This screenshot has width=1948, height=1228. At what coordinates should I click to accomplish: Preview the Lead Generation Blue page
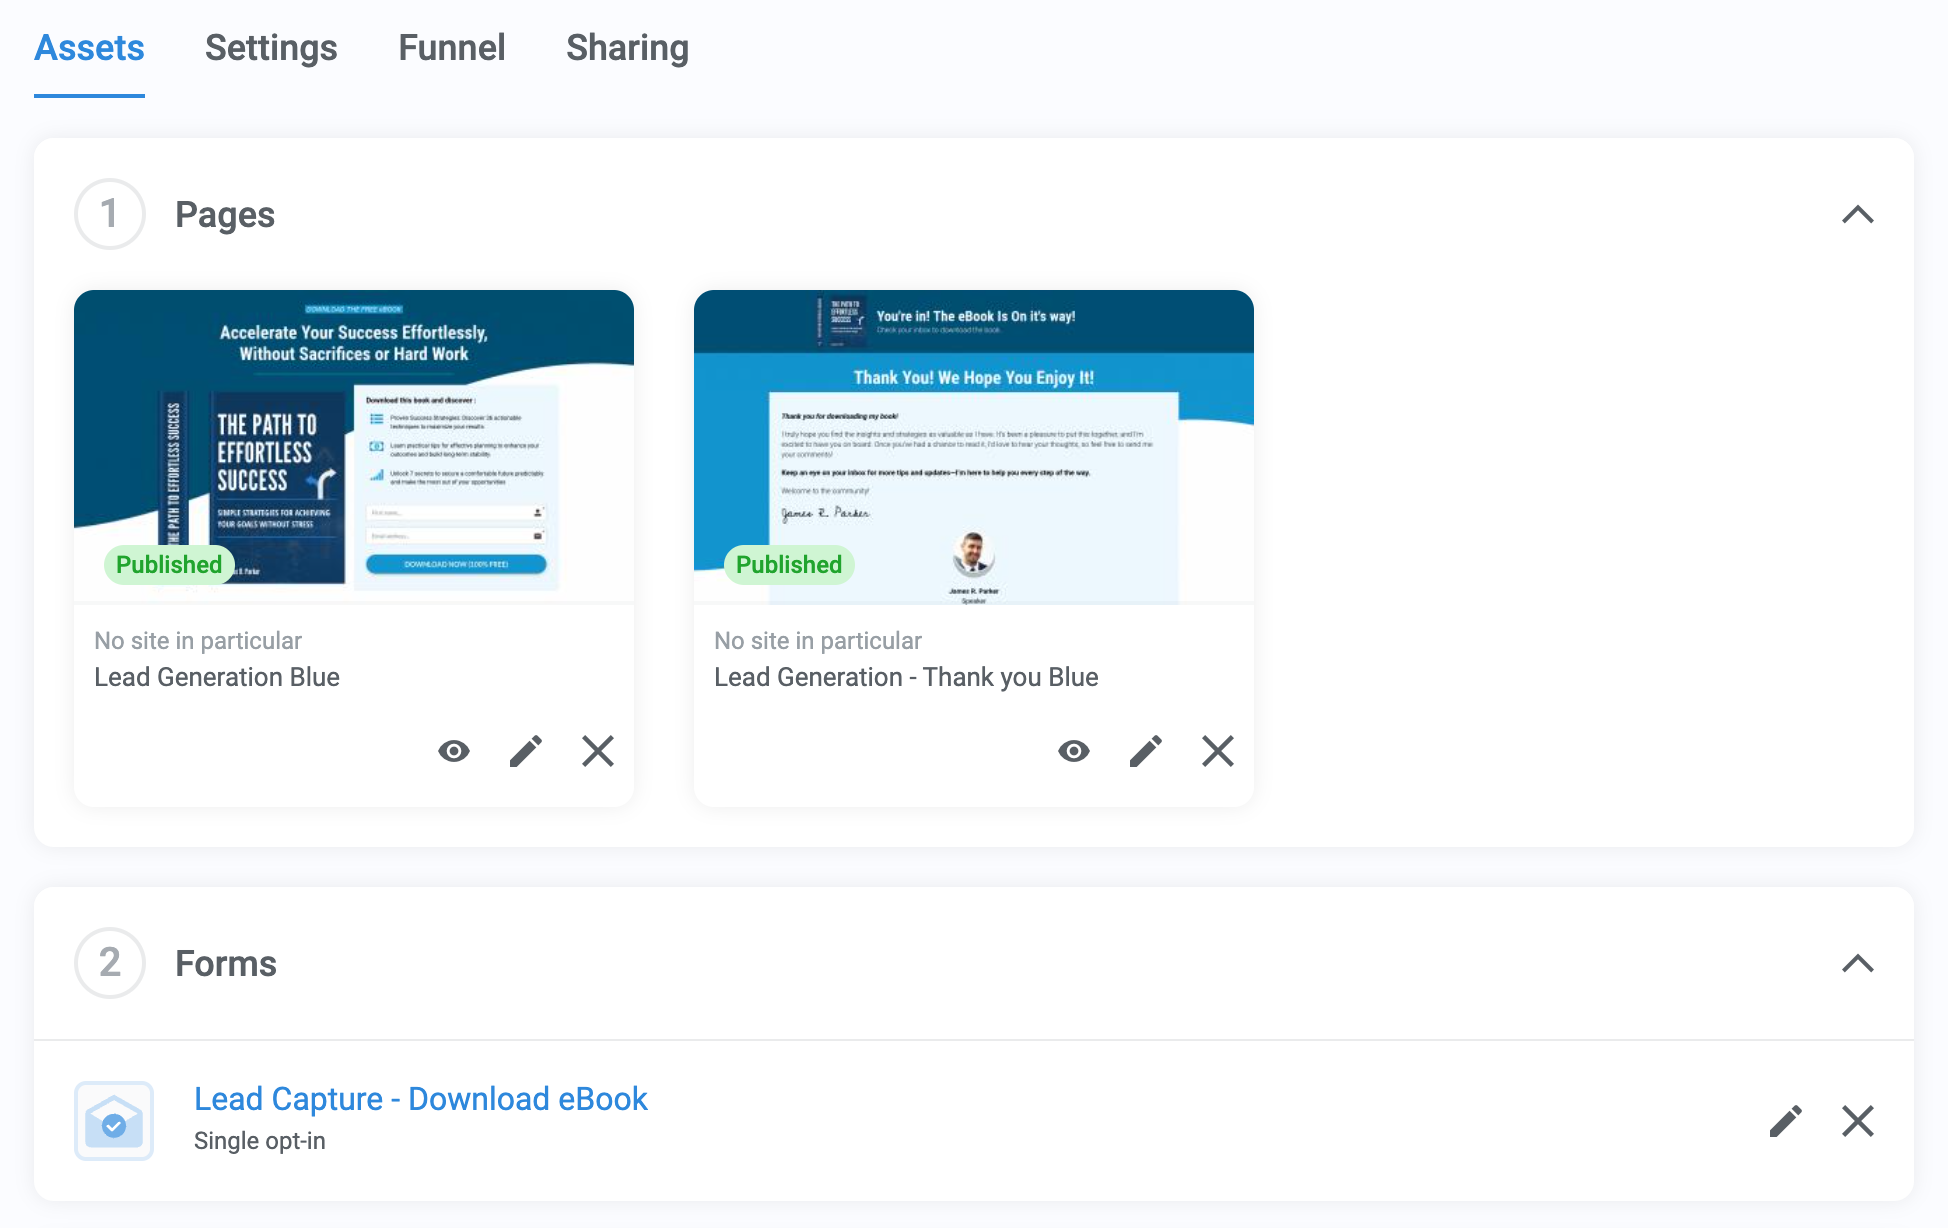pyautogui.click(x=454, y=751)
